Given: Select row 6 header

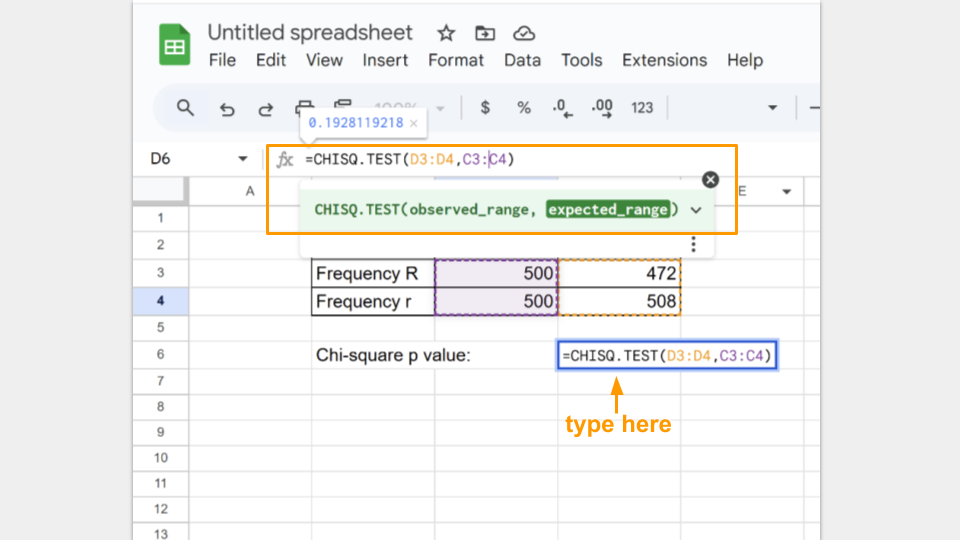Looking at the screenshot, I should click(160, 354).
